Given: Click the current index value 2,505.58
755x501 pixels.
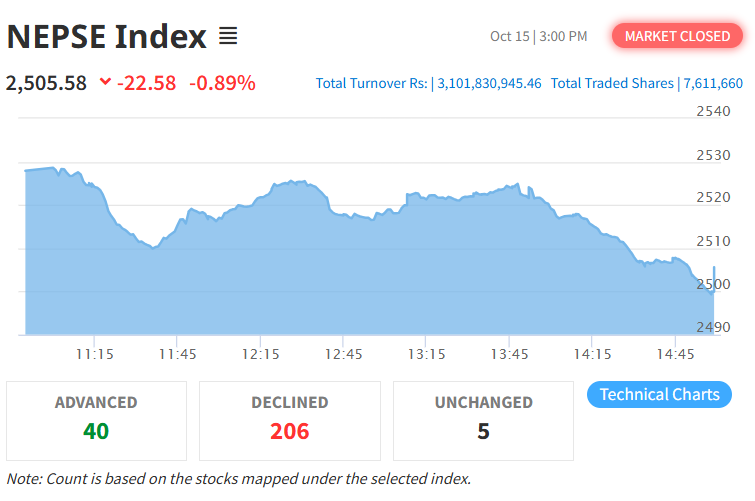Looking at the screenshot, I should click(46, 82).
